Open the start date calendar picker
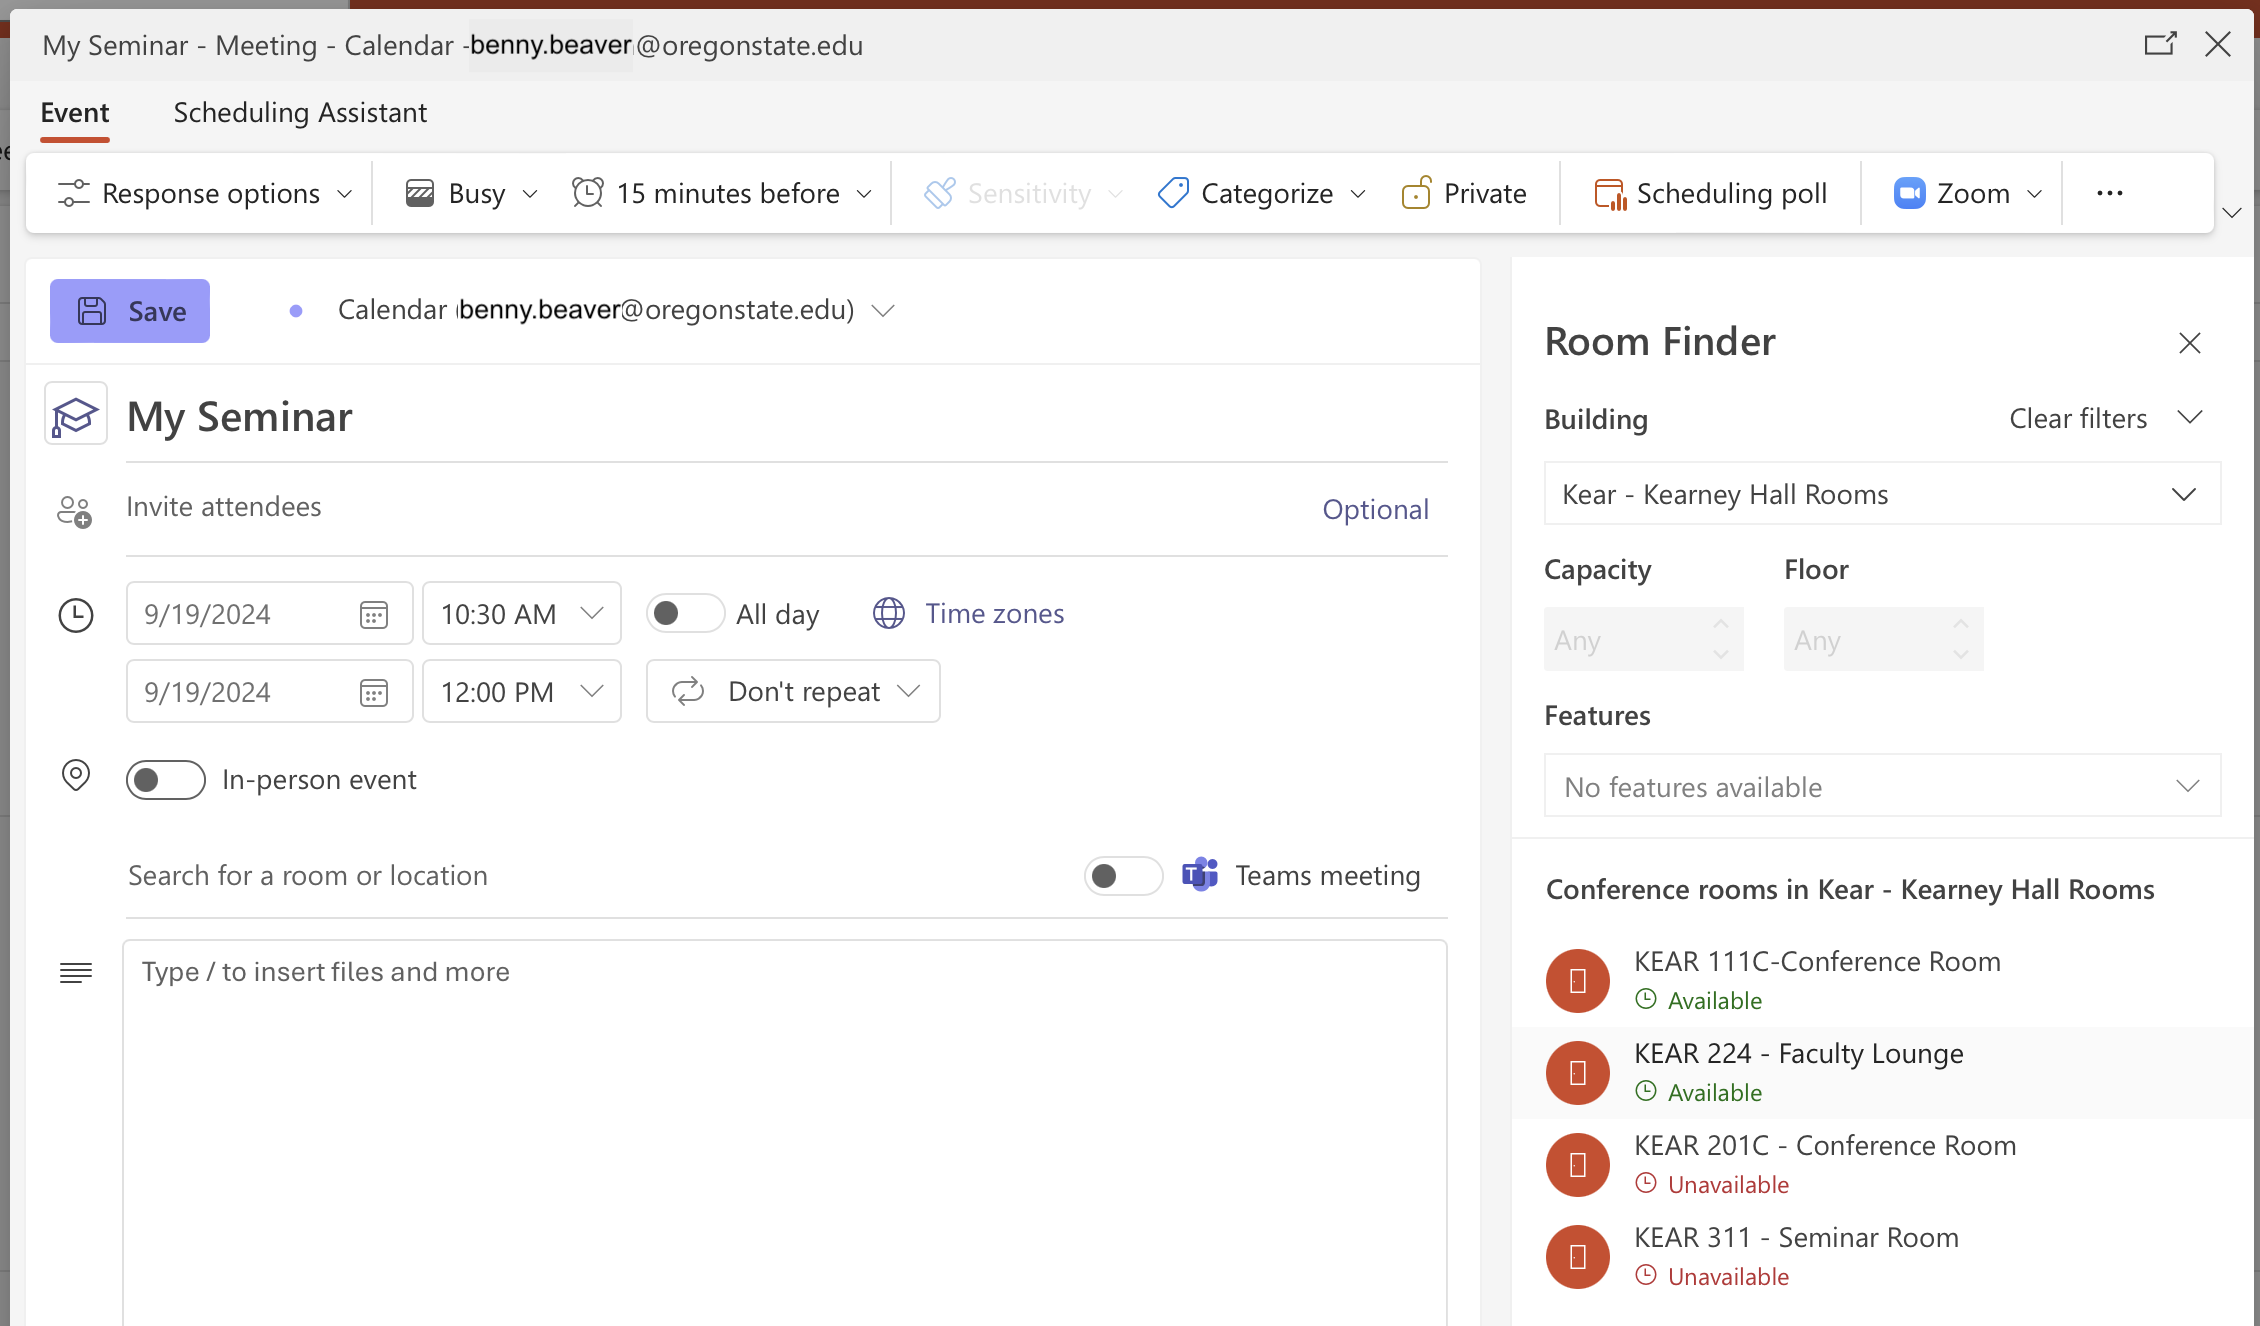2260x1326 pixels. coord(374,615)
